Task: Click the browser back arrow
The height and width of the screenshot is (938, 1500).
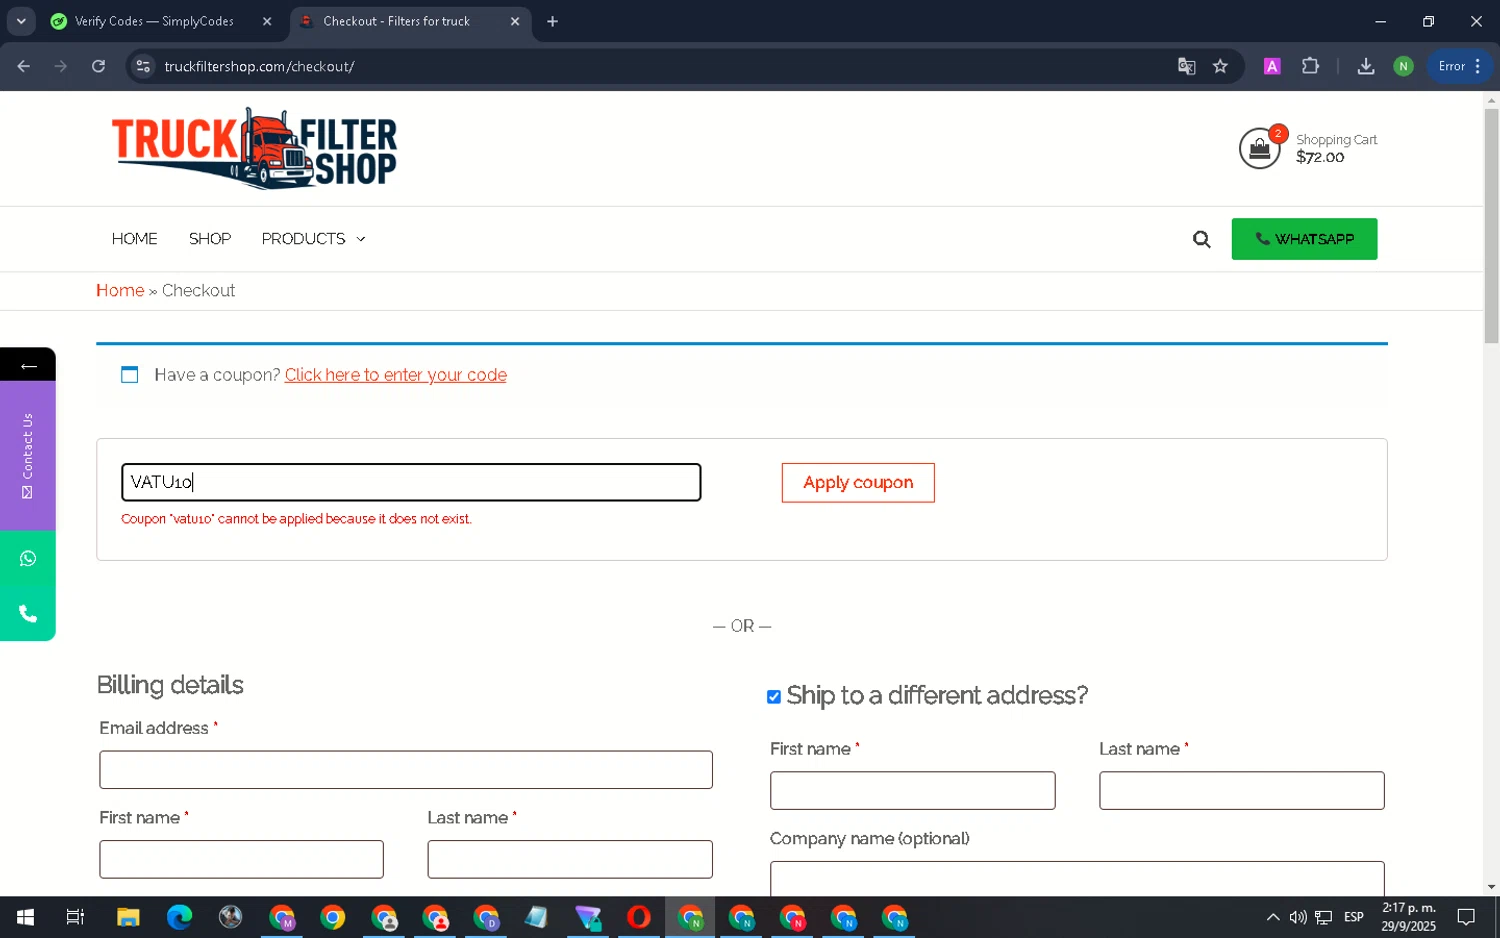Action: coord(24,66)
